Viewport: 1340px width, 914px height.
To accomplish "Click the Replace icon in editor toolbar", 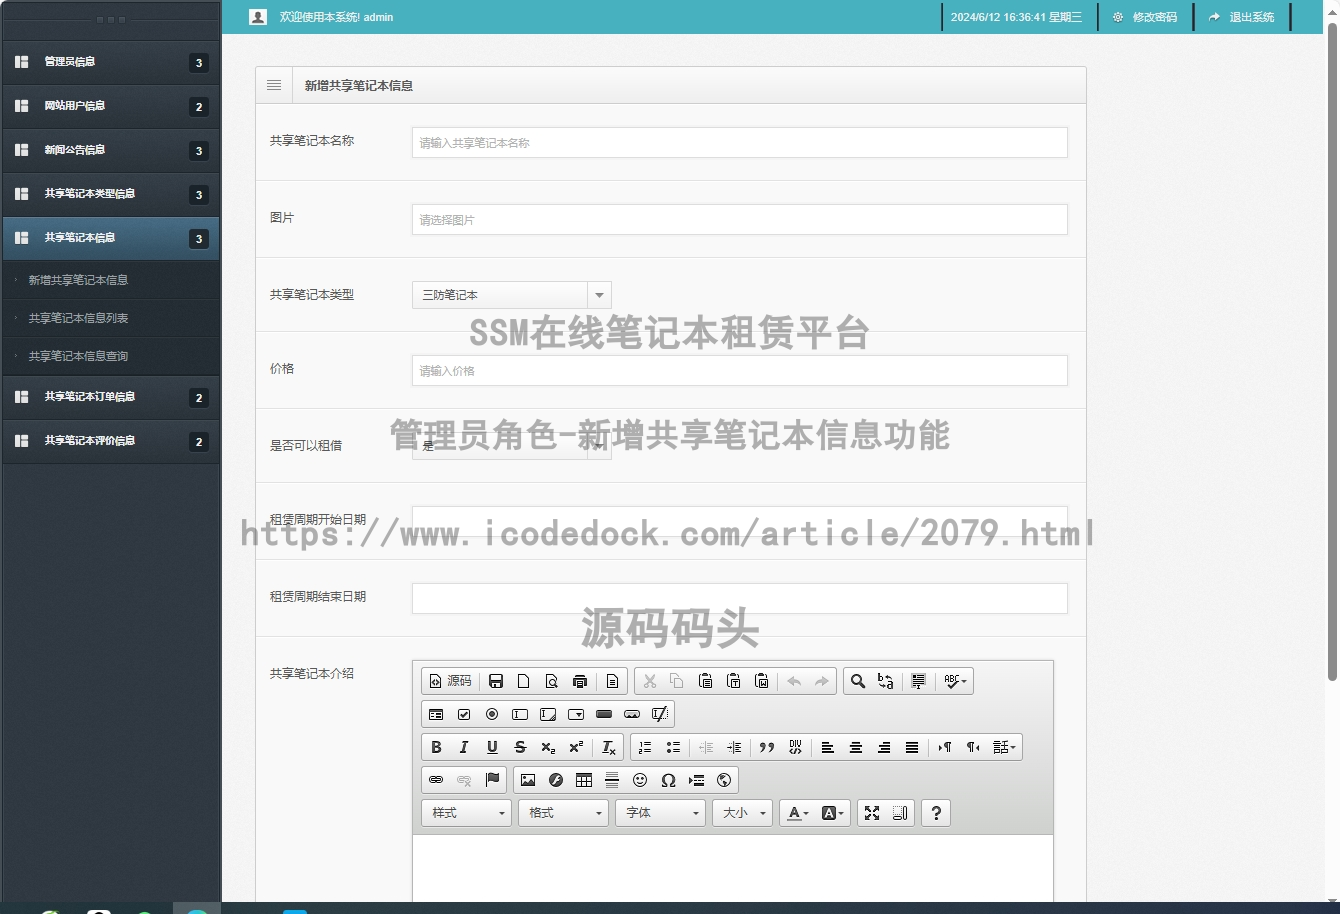I will [x=886, y=681].
